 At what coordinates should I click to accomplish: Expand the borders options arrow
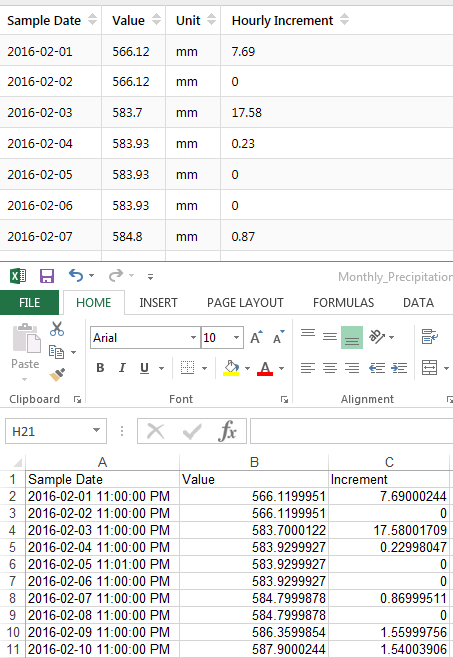point(204,368)
